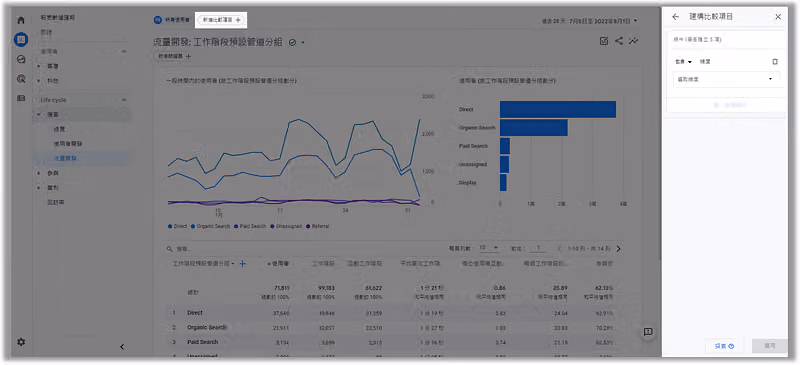Toggle the Direct legend entry under line chart

click(178, 226)
